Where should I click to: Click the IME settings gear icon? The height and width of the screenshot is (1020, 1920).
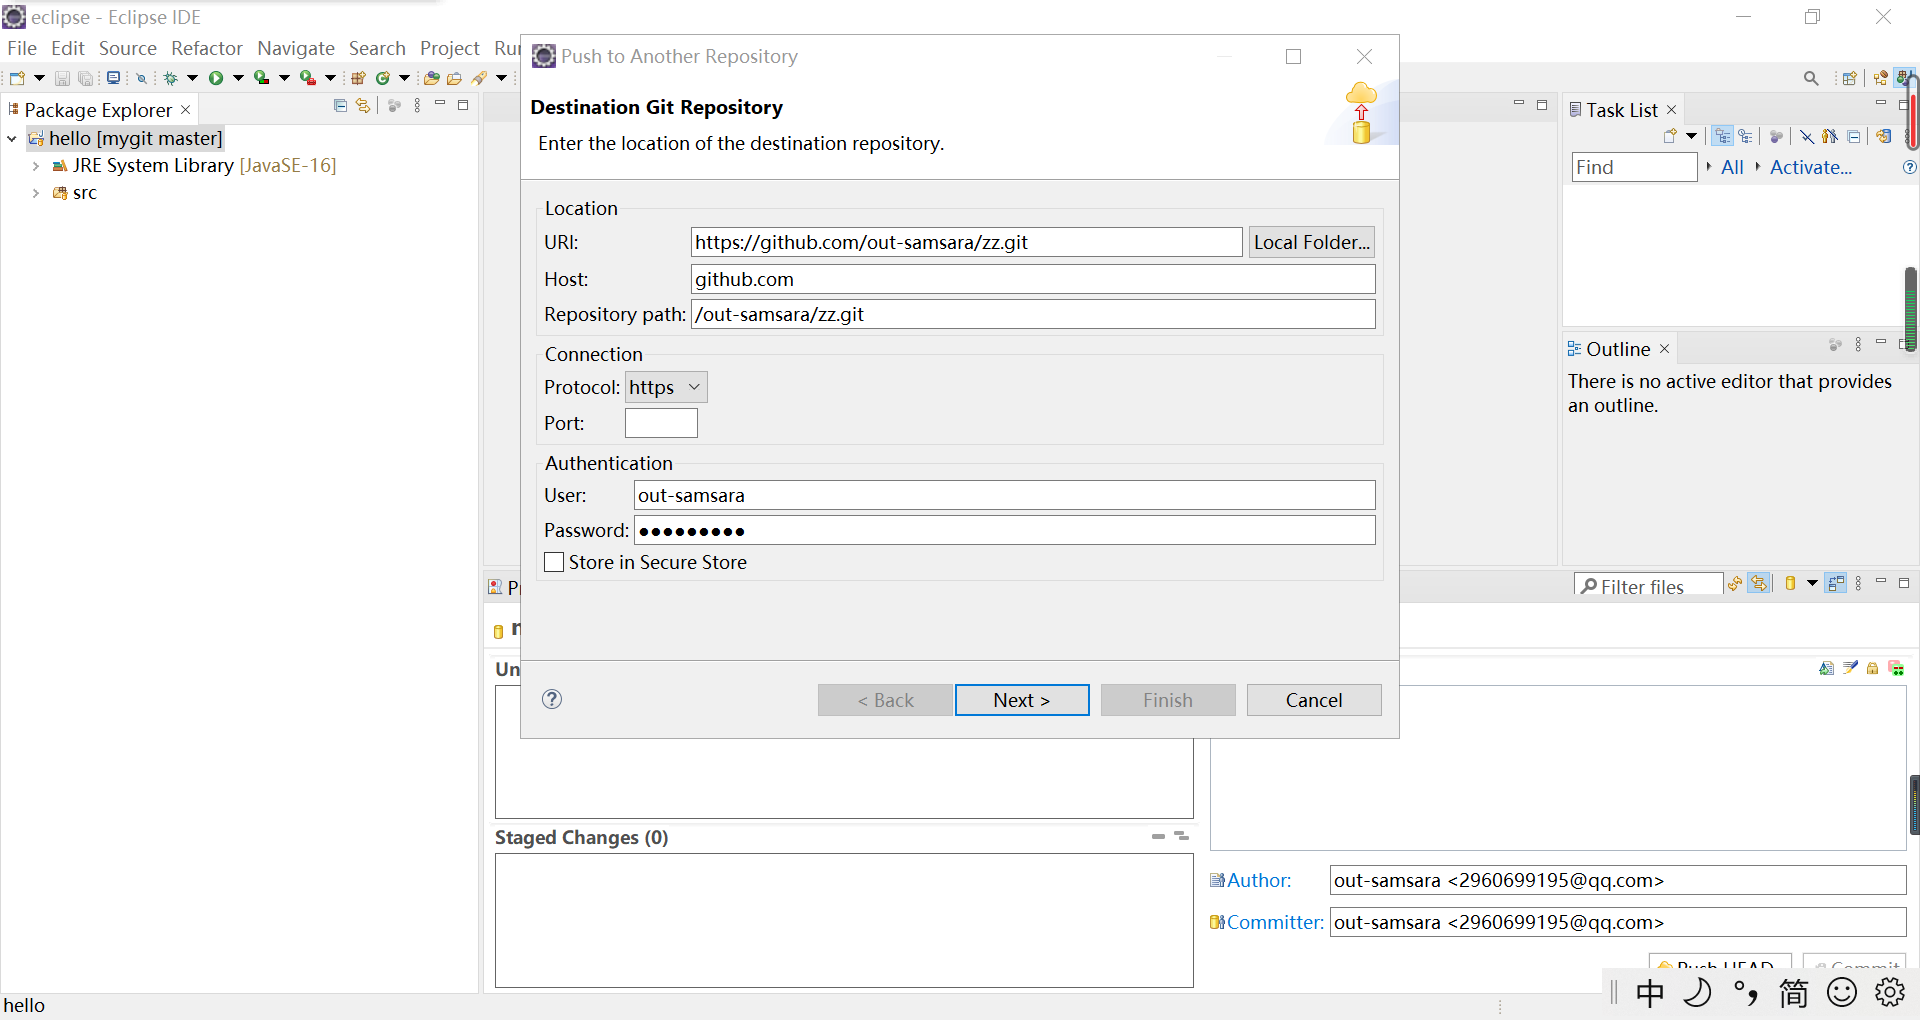pyautogui.click(x=1890, y=993)
